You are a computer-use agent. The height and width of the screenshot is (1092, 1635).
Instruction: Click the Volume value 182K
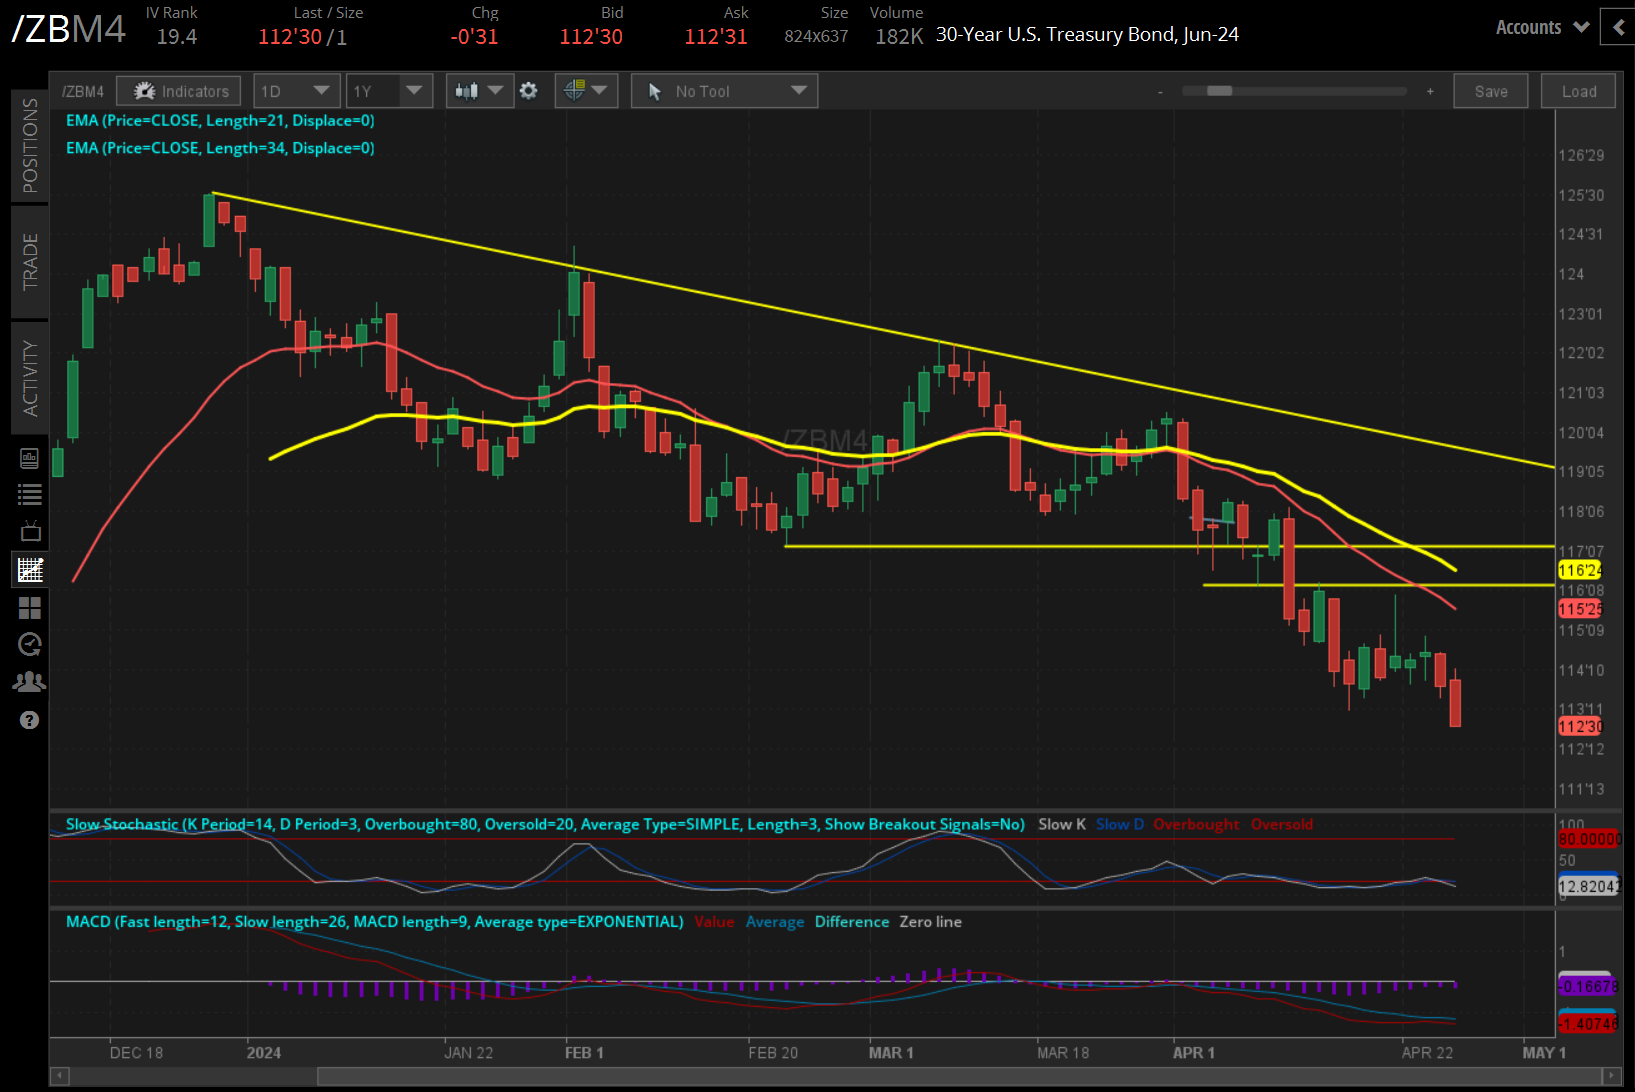tap(899, 37)
